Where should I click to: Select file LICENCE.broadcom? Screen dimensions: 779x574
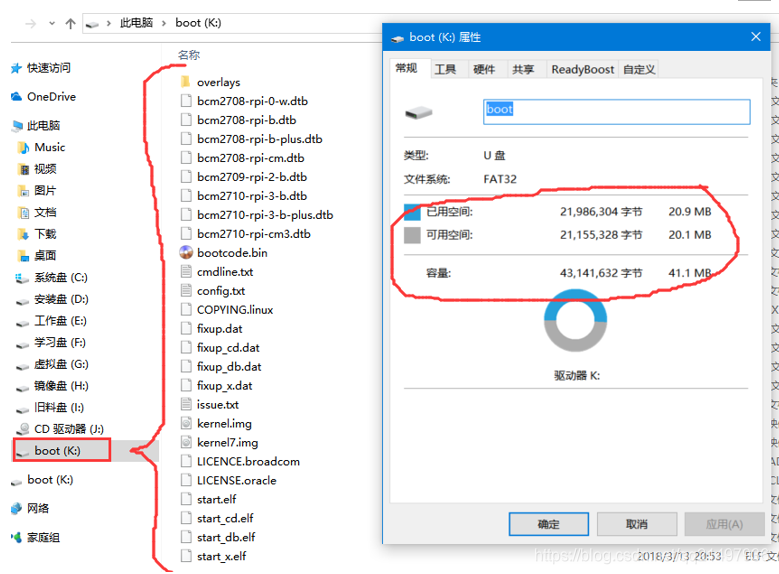pyautogui.click(x=240, y=461)
